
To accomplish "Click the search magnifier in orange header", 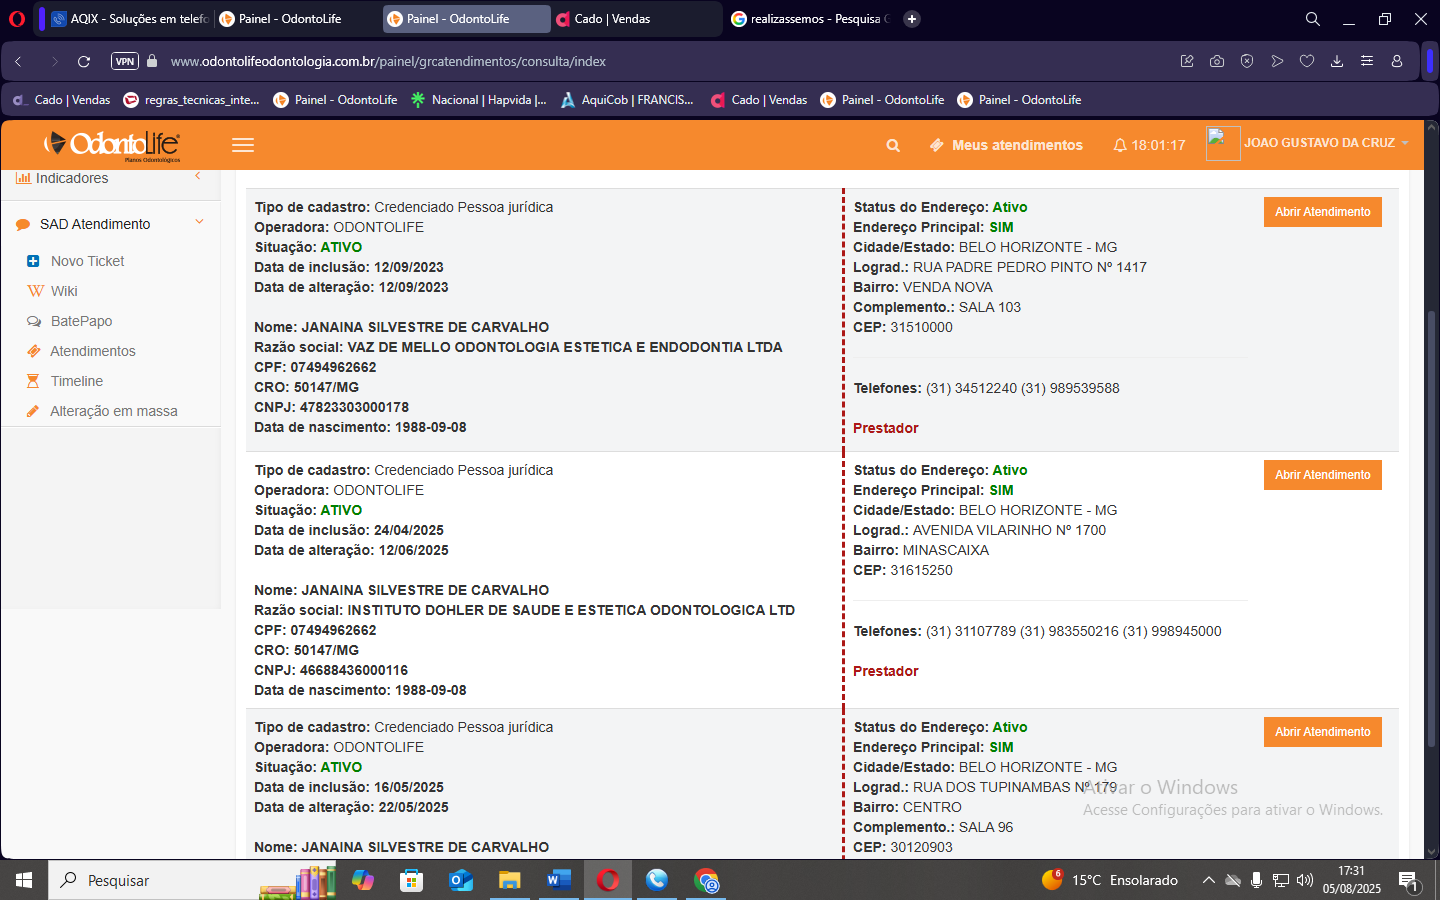I will pyautogui.click(x=893, y=145).
